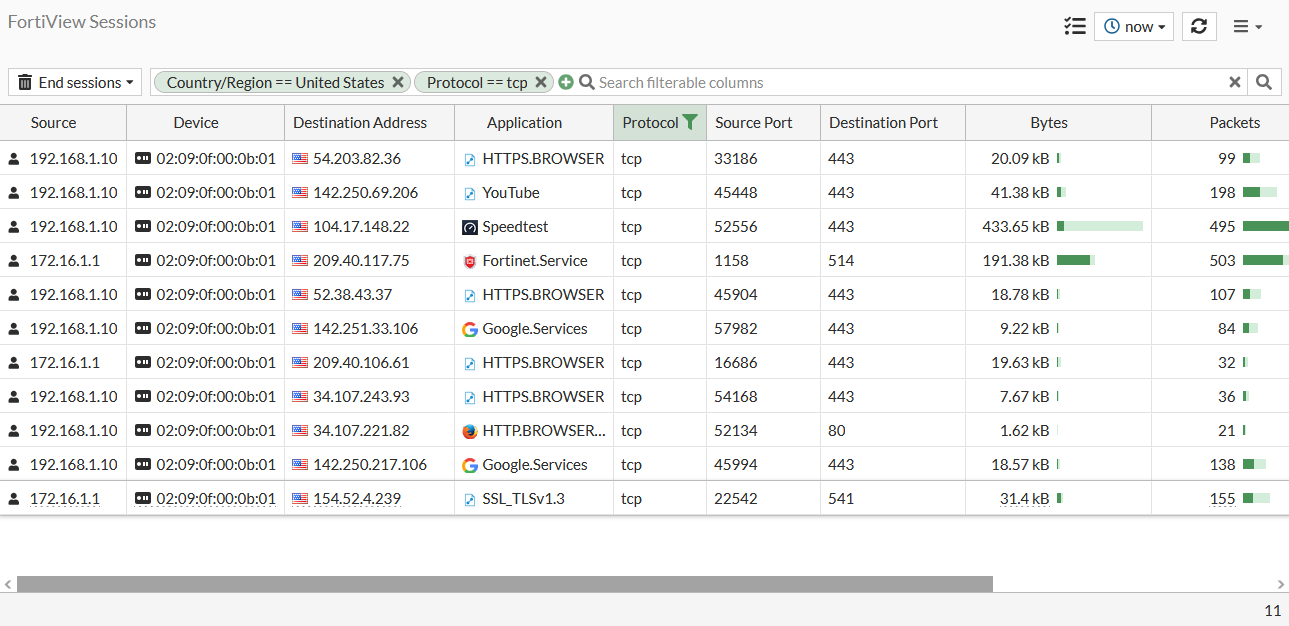Click the Fortinet.Service shield icon
This screenshot has width=1289, height=626.
tap(469, 260)
